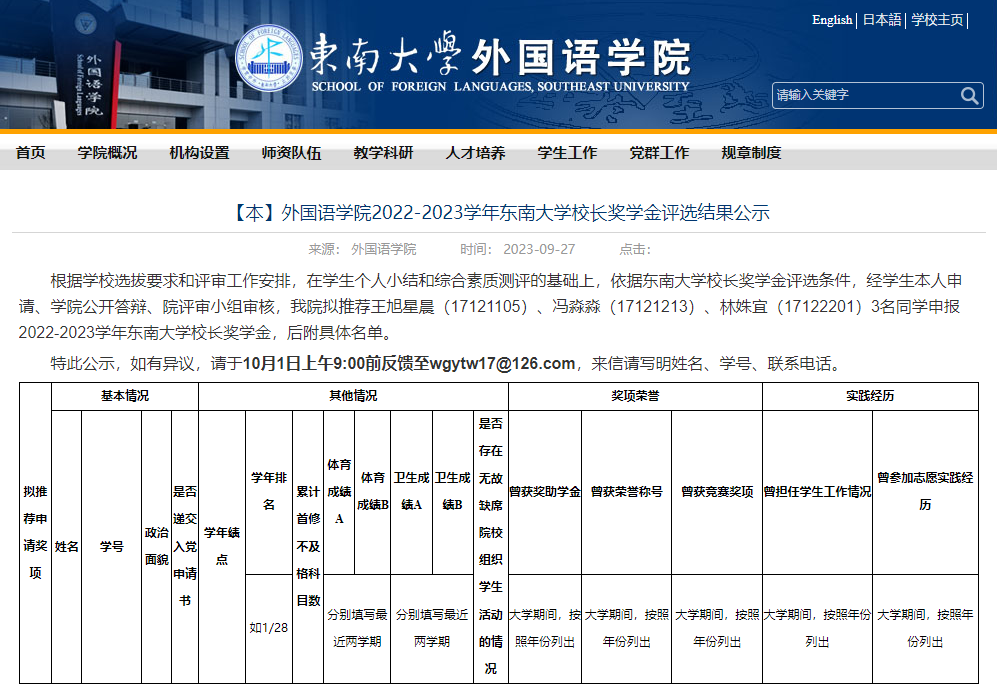Open the 规章制度 menu
Image resolution: width=997 pixels, height=684 pixels.
coord(751,153)
